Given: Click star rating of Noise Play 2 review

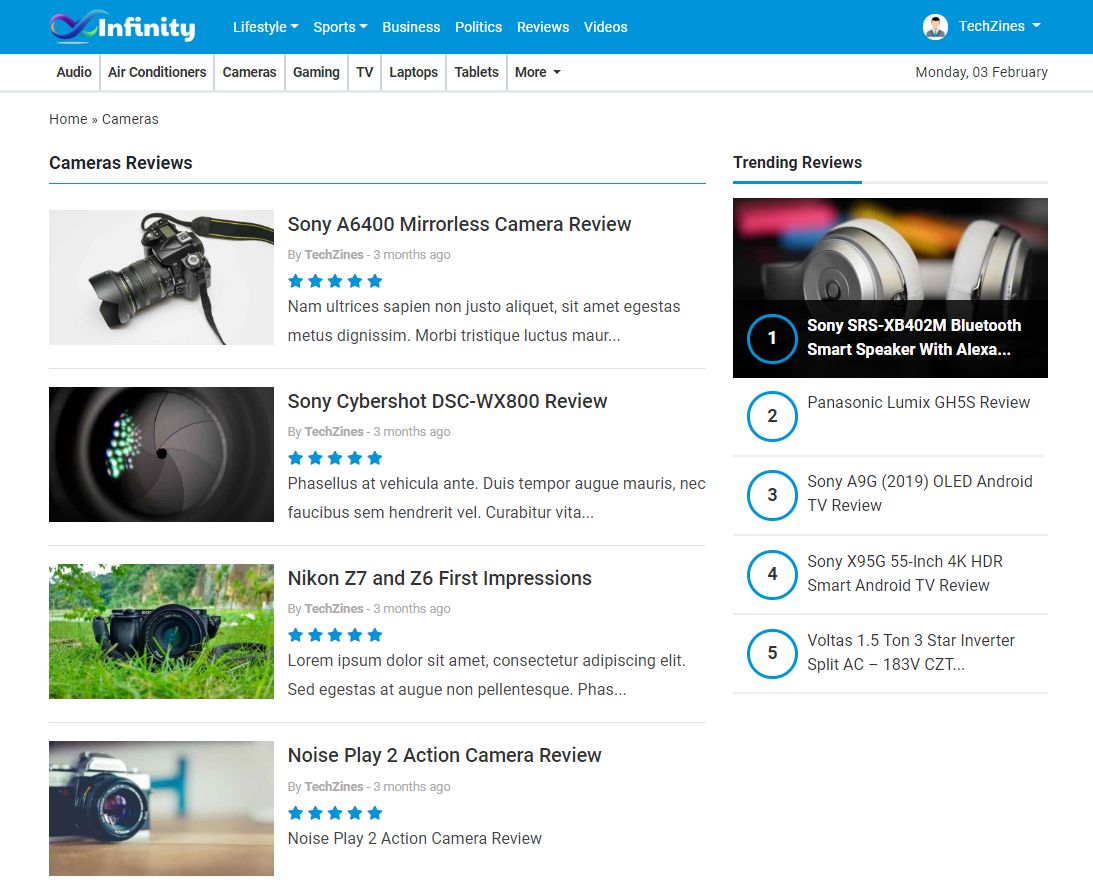Looking at the screenshot, I should tap(335, 813).
